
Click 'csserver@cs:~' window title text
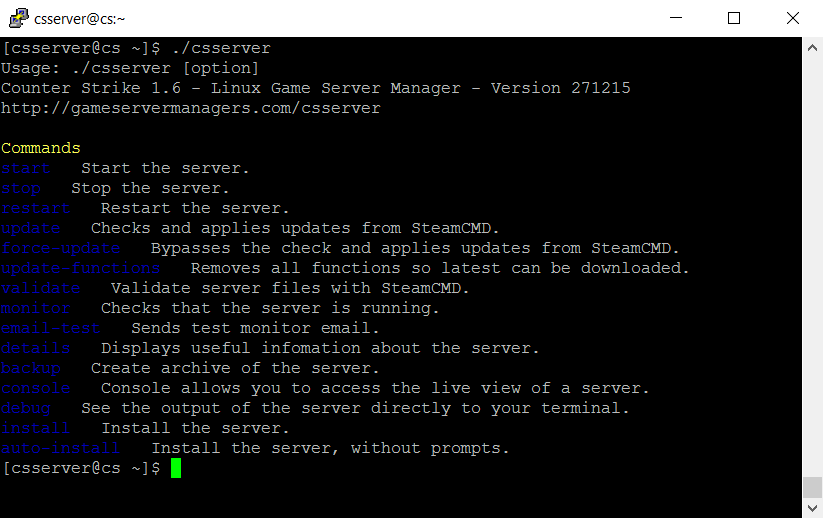tap(79, 19)
